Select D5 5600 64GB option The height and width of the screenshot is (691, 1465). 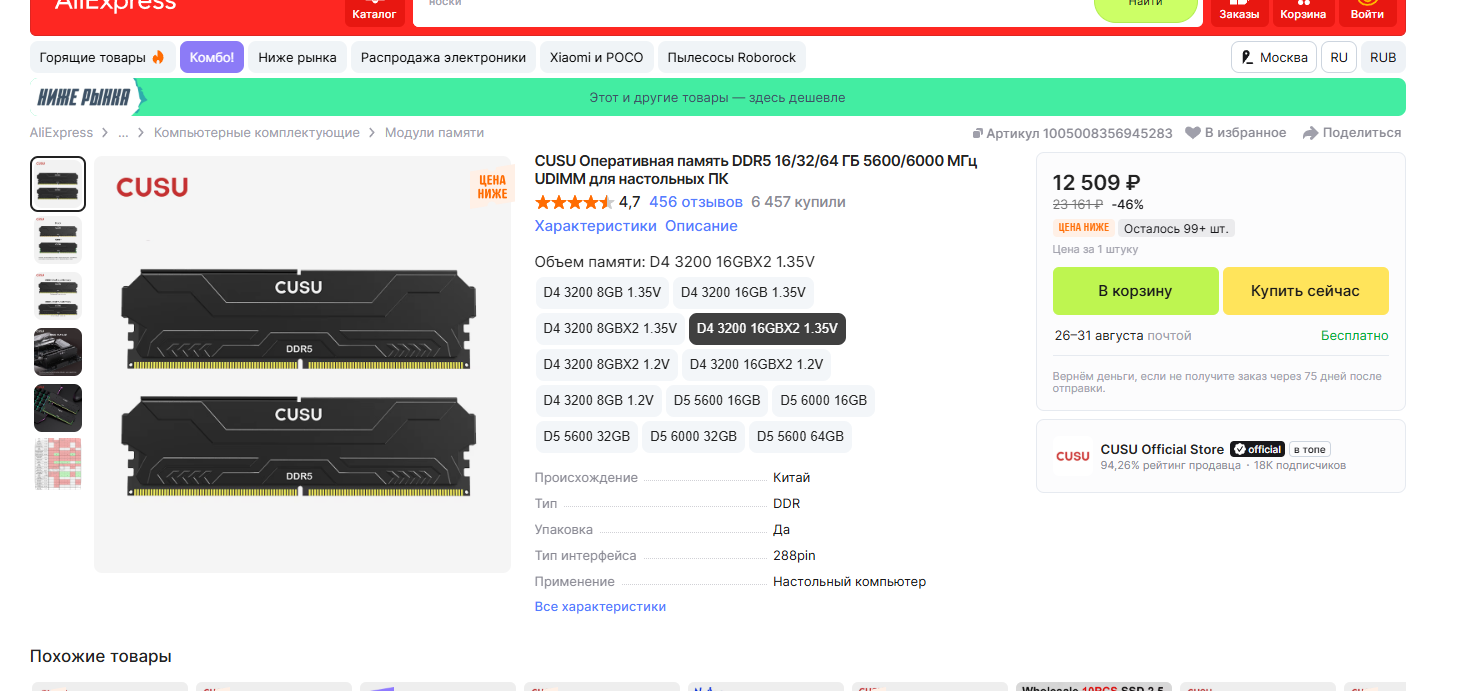tap(800, 436)
